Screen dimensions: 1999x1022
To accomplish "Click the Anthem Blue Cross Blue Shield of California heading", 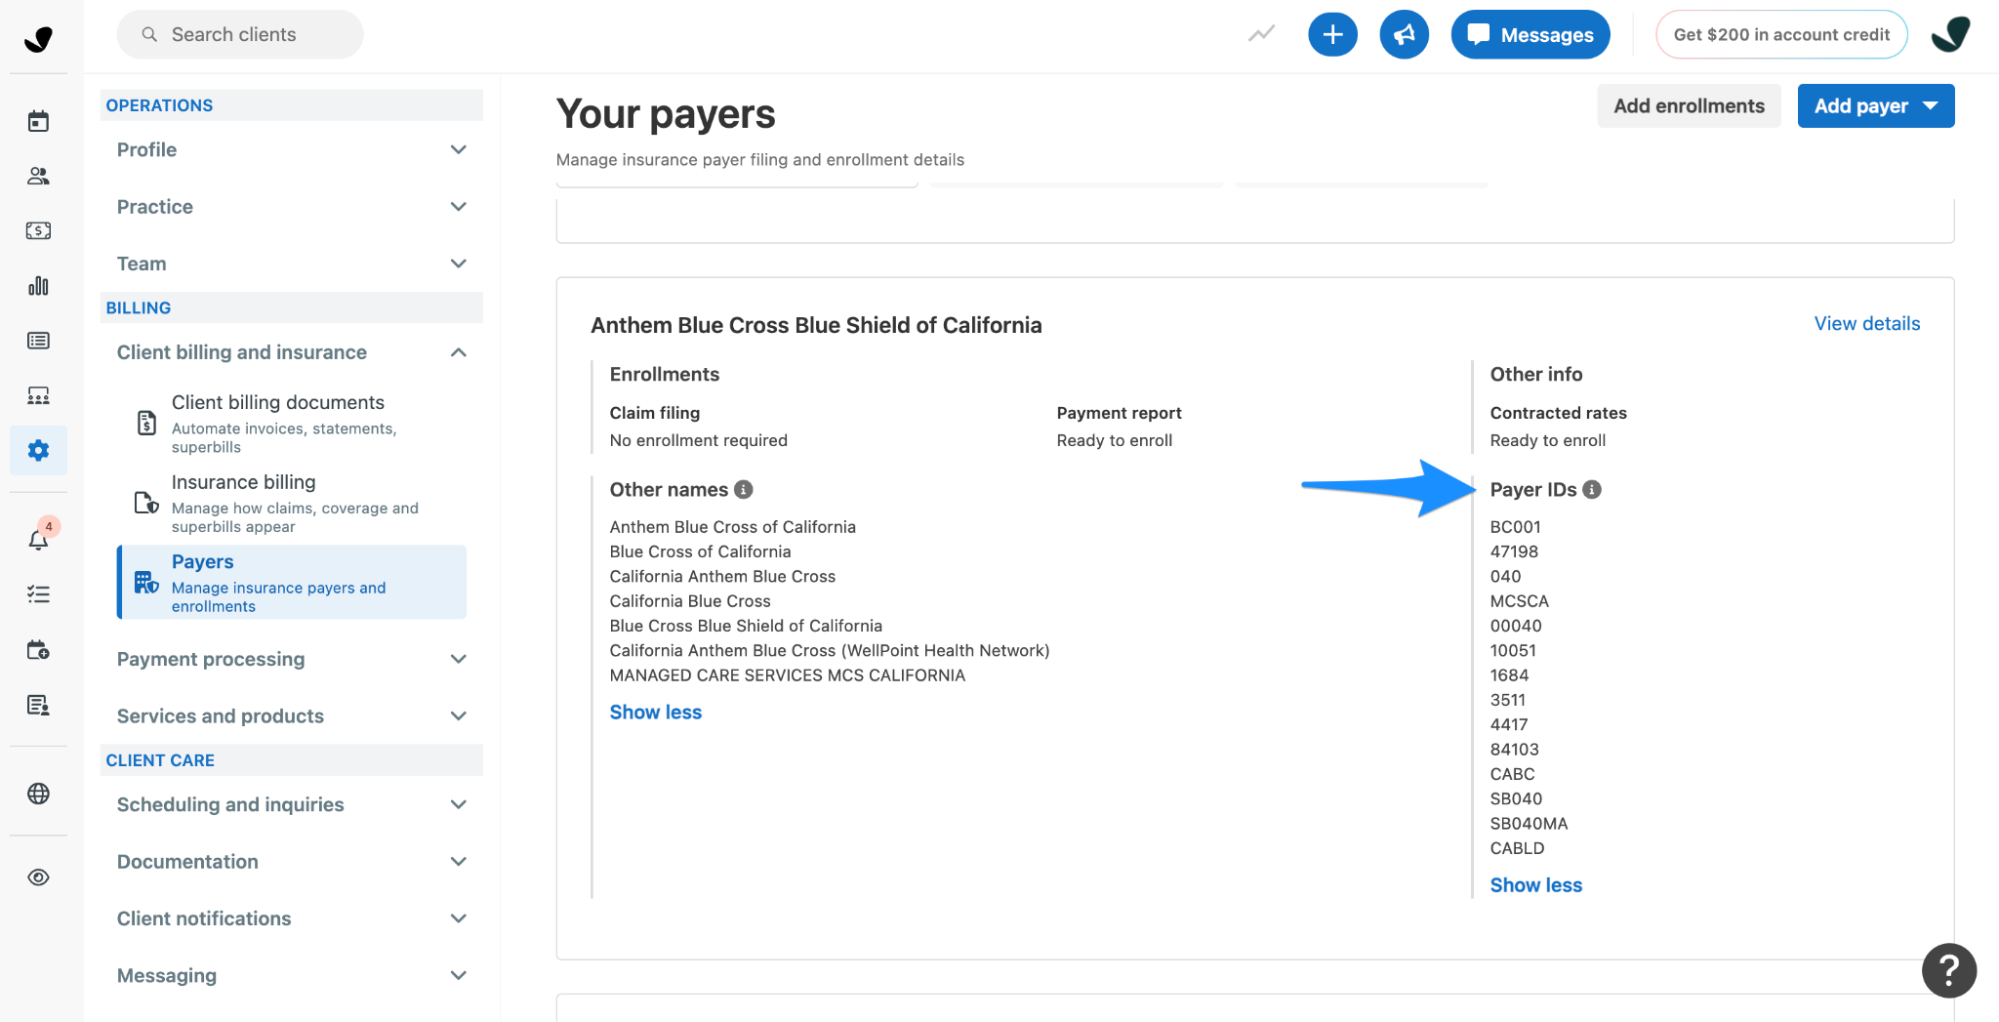I will 816,326.
